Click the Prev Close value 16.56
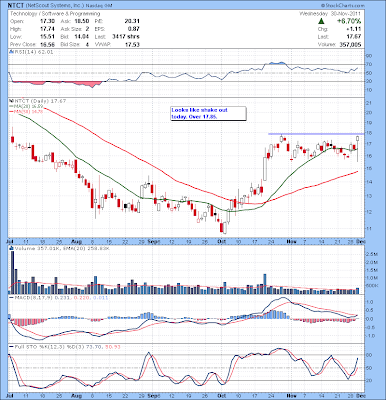Viewport: 386px width, 400px height. pos(48,44)
